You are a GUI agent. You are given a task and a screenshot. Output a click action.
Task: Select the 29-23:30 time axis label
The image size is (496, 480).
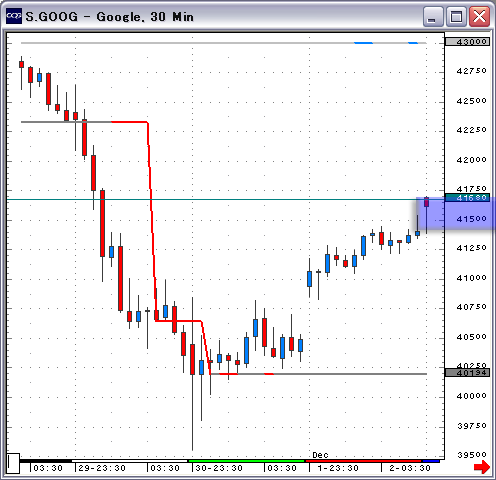coord(102,468)
